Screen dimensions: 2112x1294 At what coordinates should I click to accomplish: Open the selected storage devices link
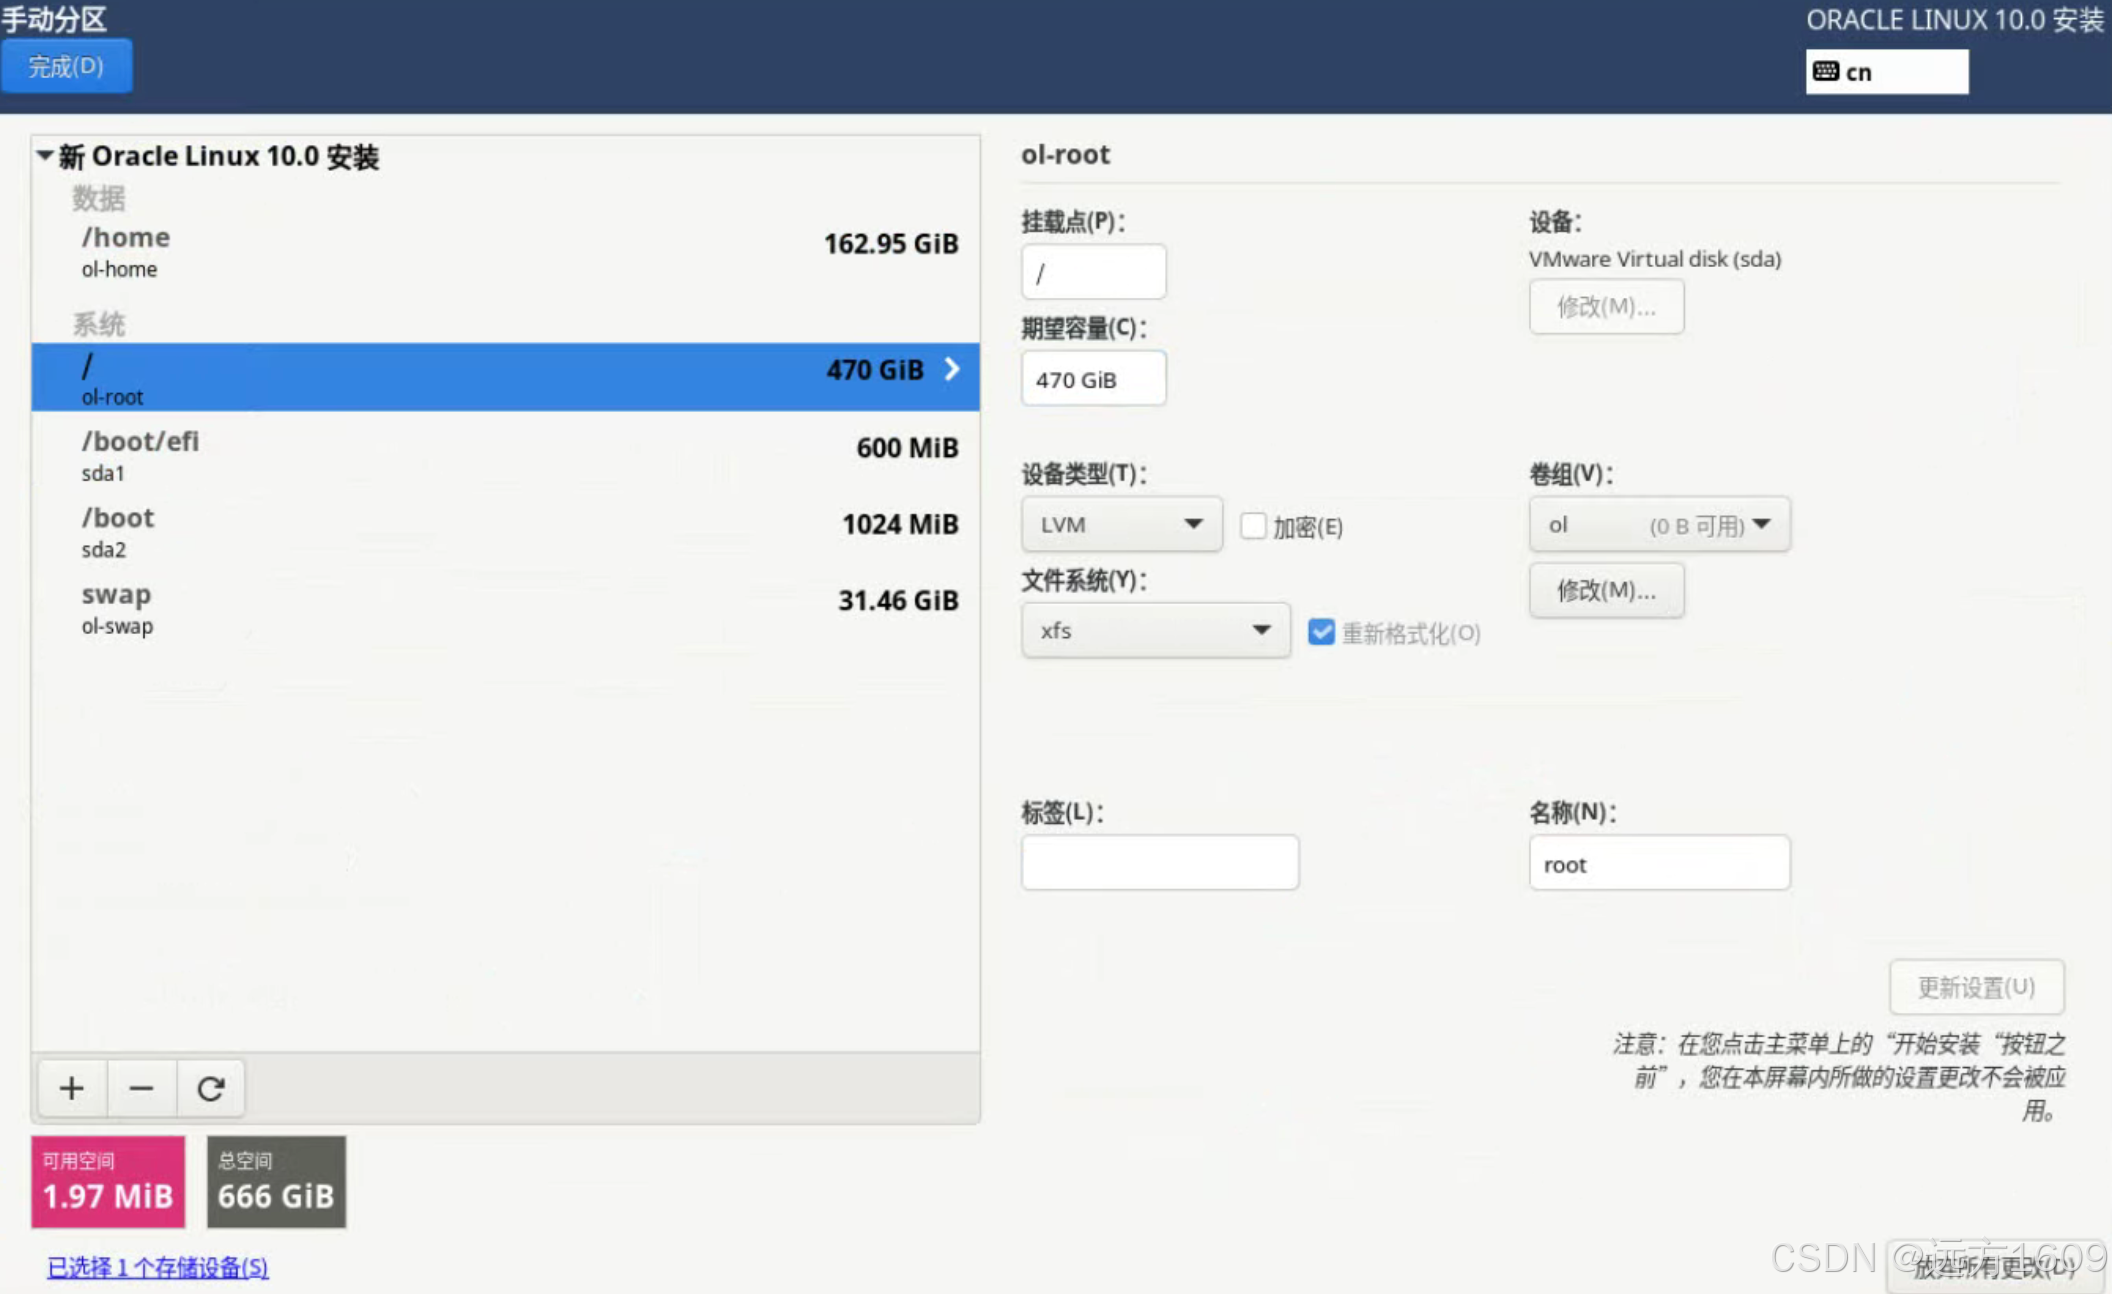point(157,1267)
